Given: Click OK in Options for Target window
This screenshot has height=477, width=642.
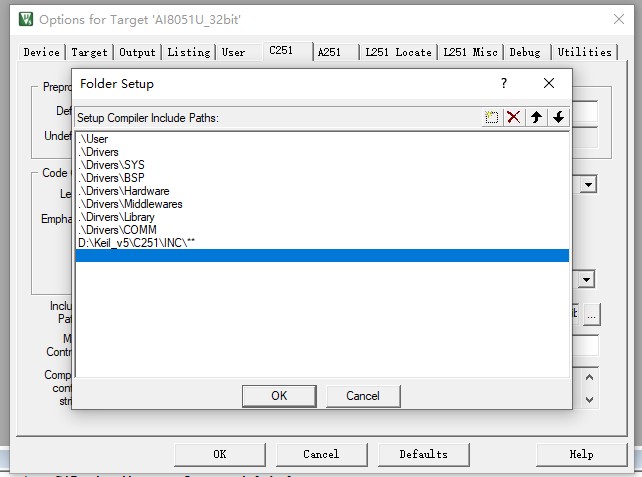Looking at the screenshot, I should click(x=220, y=454).
